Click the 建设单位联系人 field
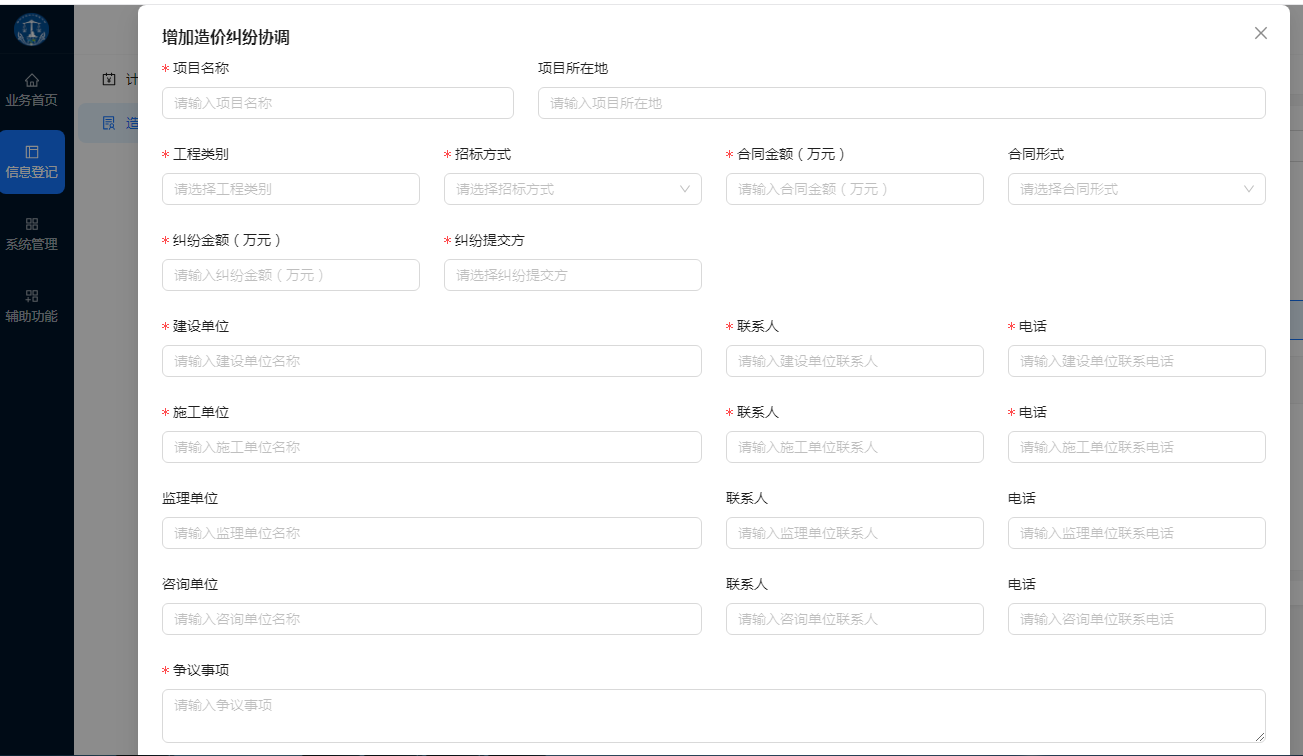Image resolution: width=1303 pixels, height=756 pixels. 855,361
